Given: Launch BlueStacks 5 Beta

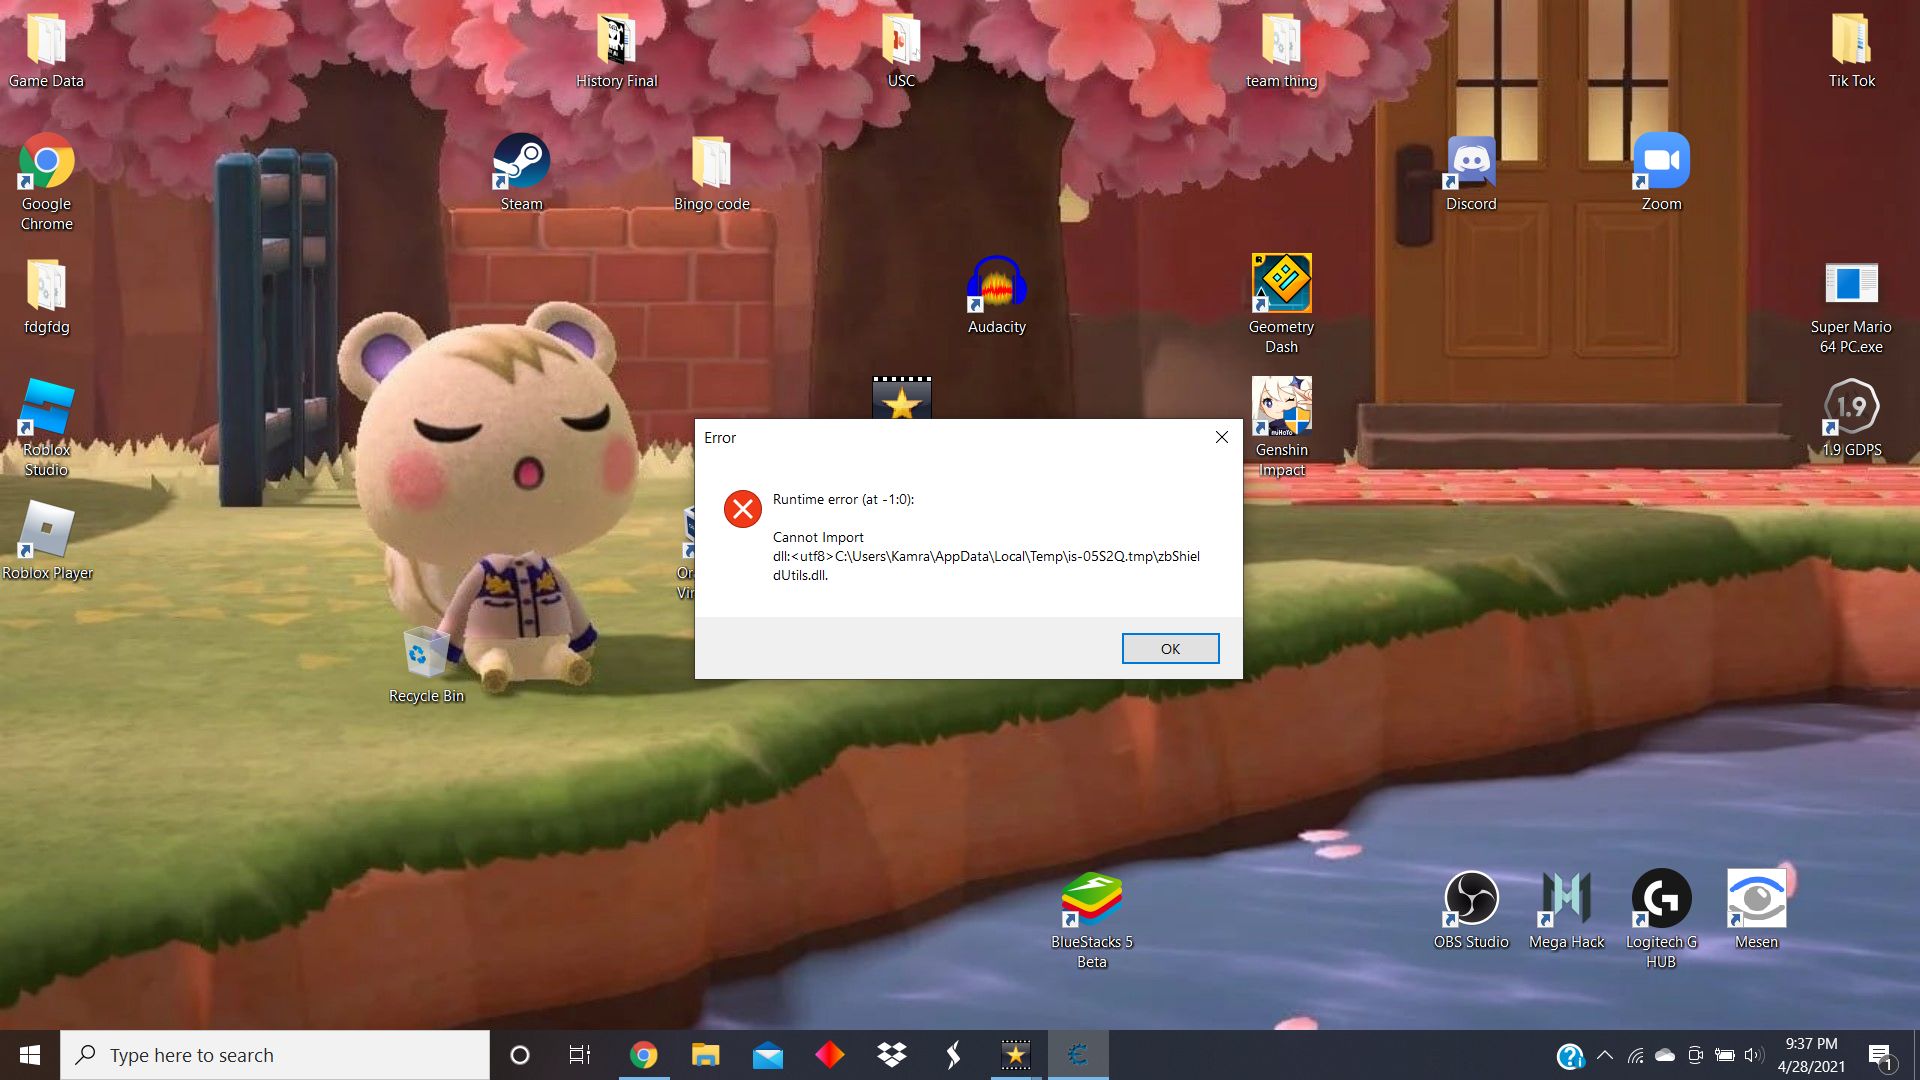Looking at the screenshot, I should coord(1091,899).
